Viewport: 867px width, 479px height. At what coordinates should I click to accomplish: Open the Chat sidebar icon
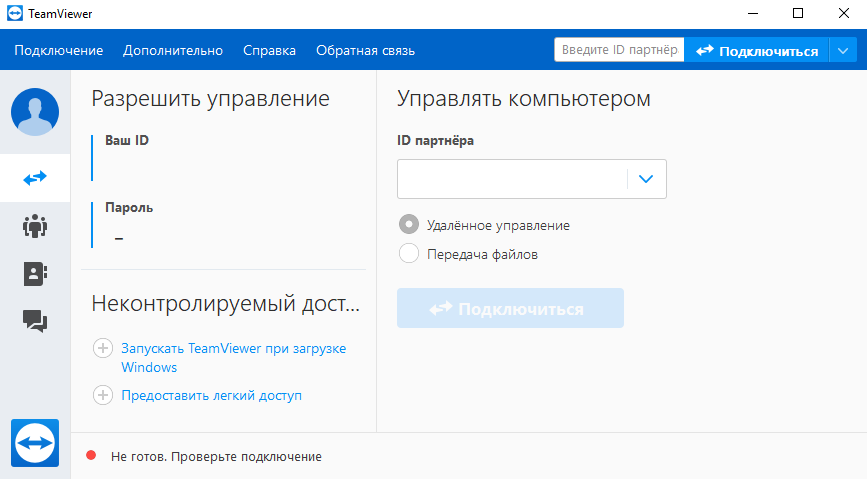point(35,321)
